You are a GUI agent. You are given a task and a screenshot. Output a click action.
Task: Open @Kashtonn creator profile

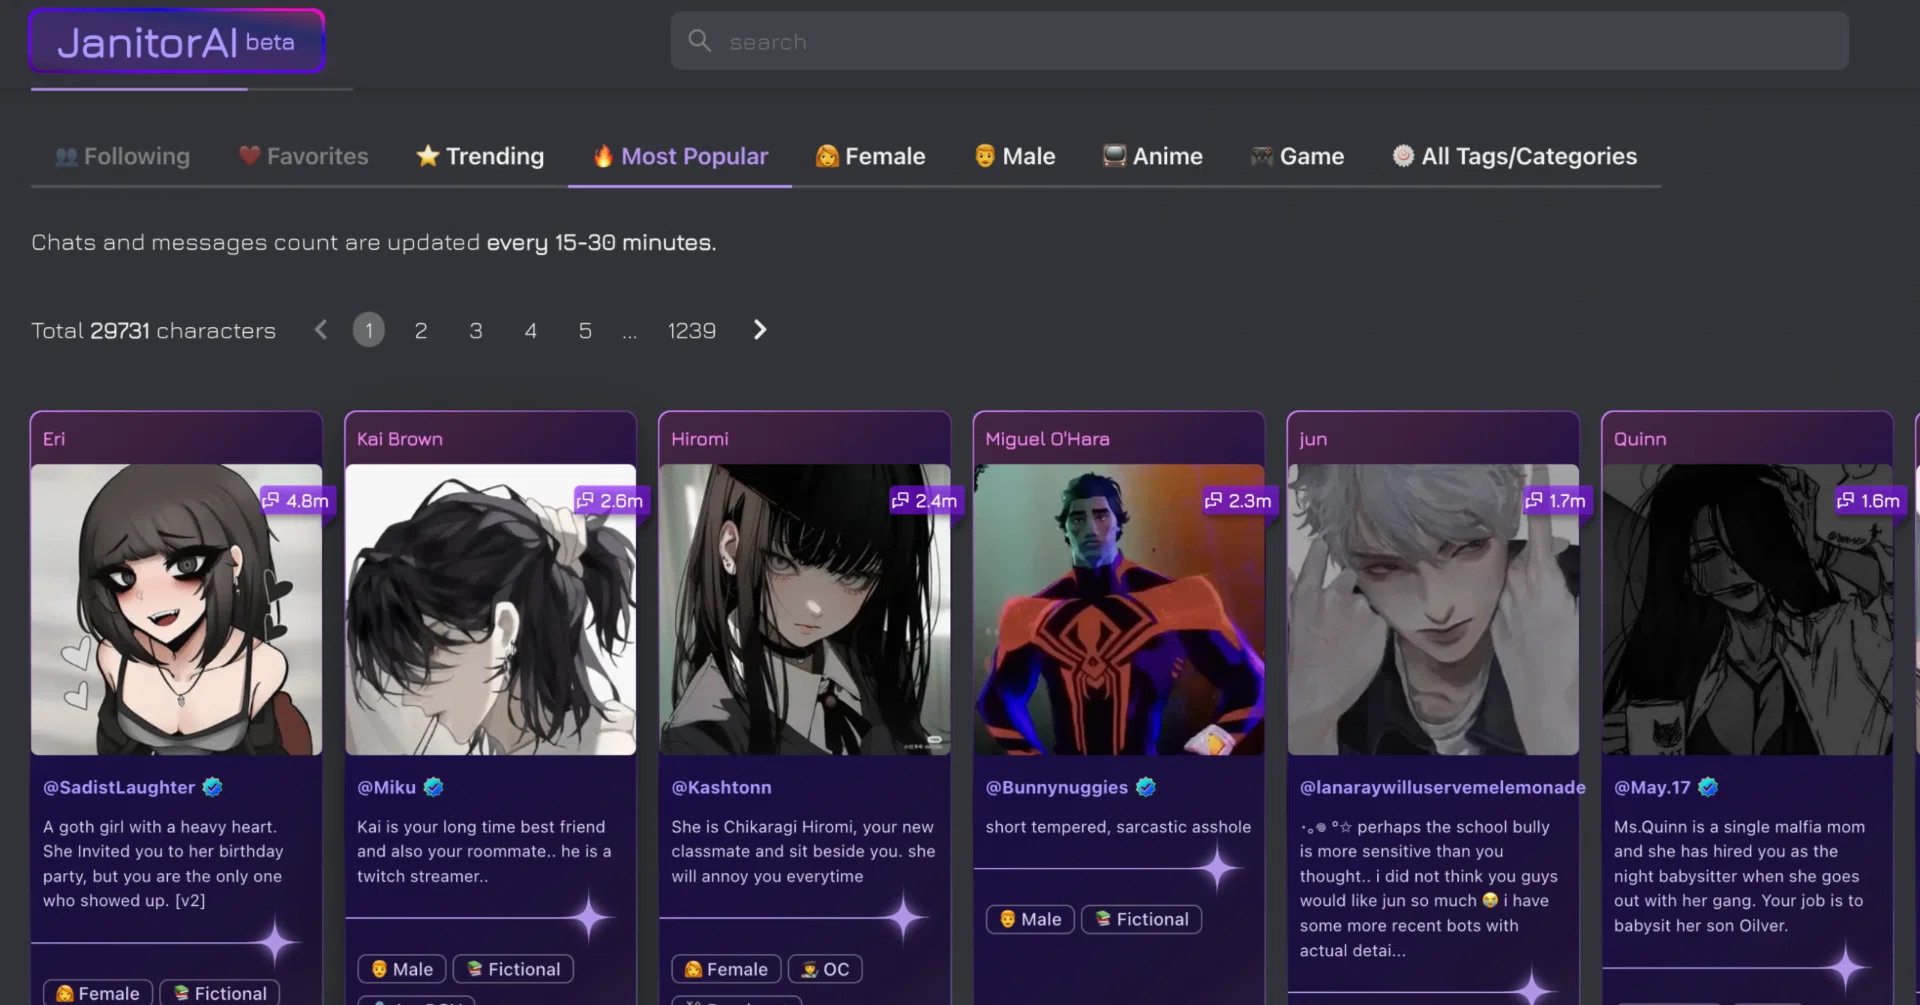[721, 787]
